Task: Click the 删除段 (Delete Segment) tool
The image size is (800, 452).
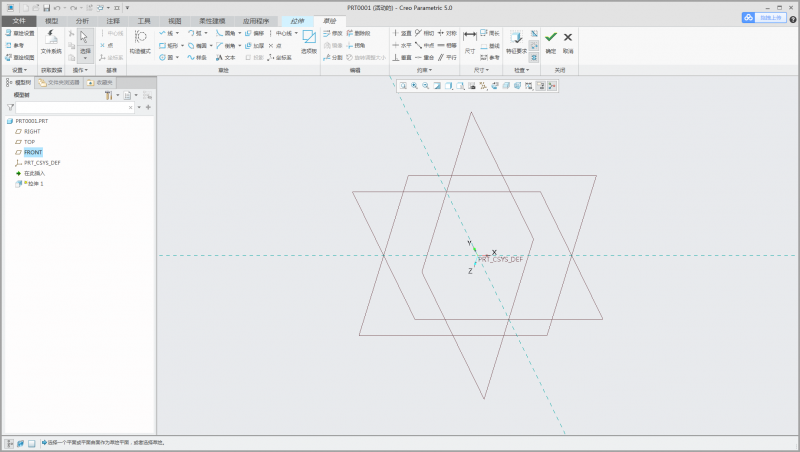Action: [359, 33]
